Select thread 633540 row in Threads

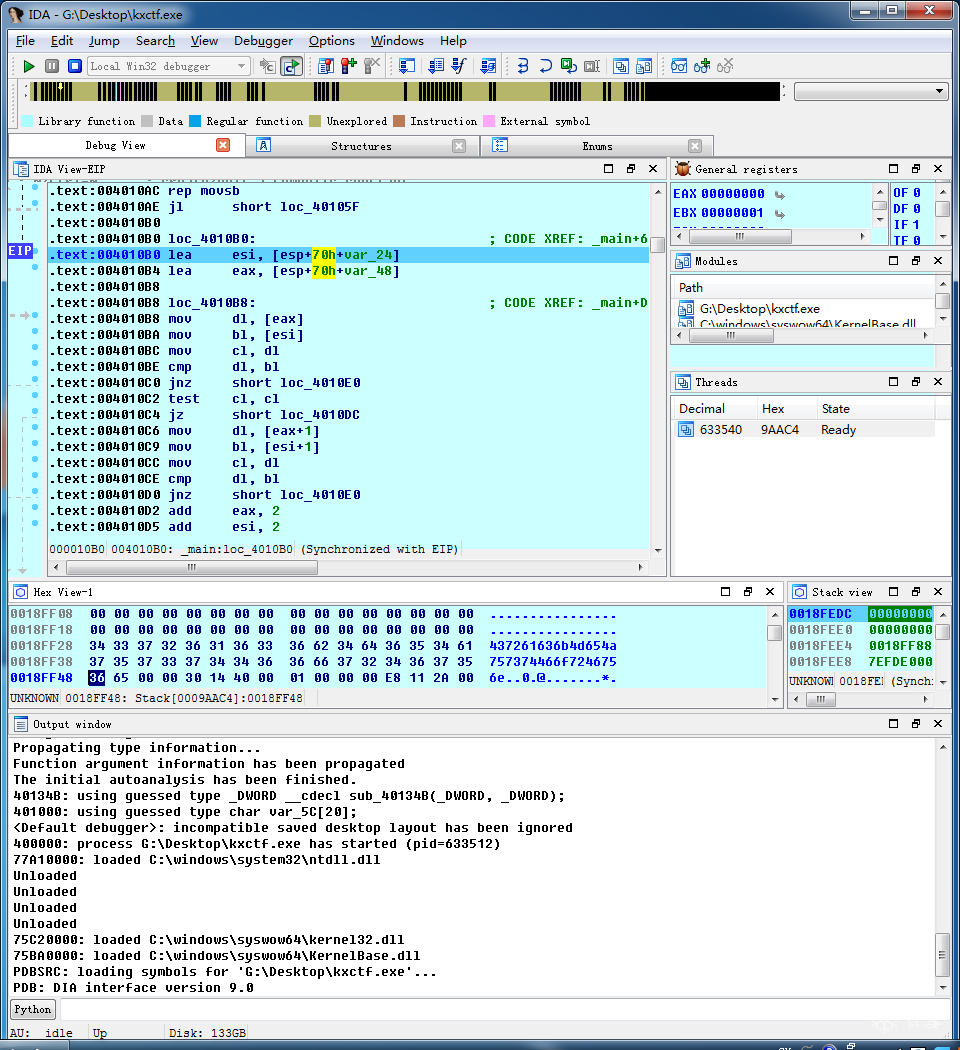pyautogui.click(x=805, y=429)
